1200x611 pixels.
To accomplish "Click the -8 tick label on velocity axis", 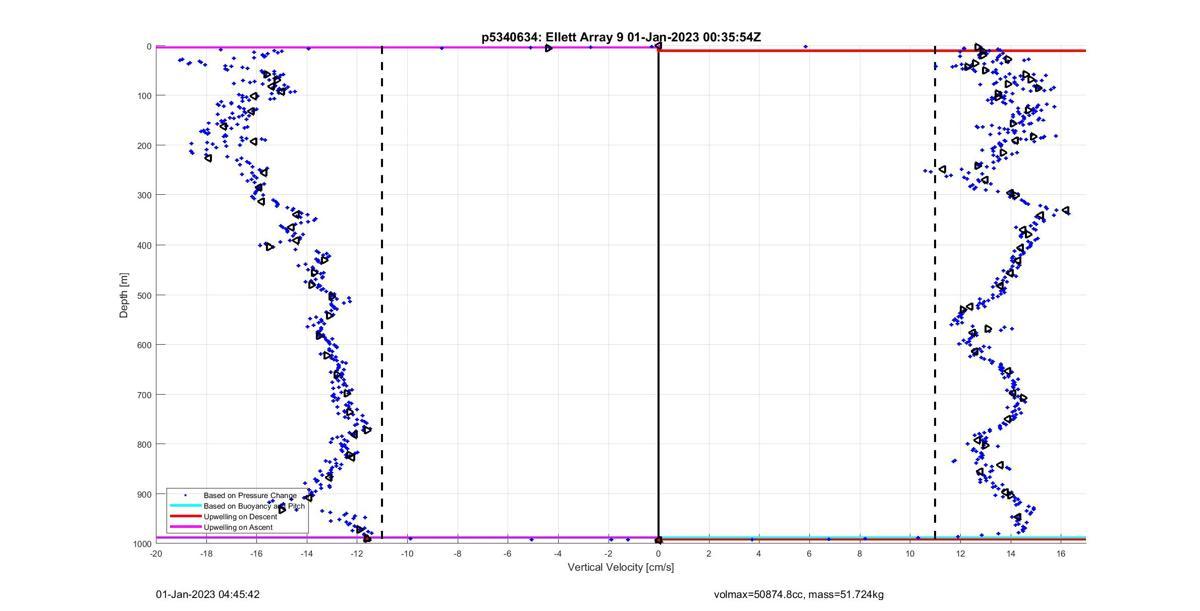I will point(457,552).
